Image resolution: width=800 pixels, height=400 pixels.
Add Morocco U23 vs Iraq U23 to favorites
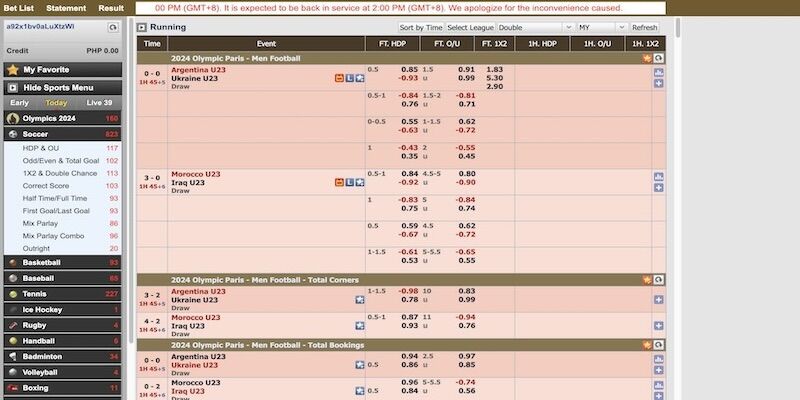click(x=359, y=182)
